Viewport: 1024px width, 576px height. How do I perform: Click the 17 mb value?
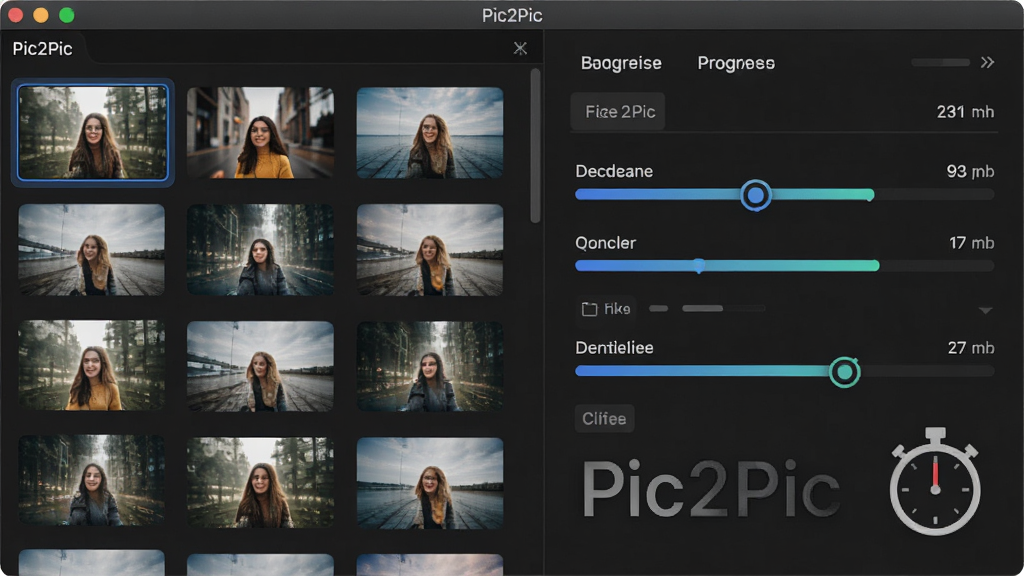click(971, 243)
